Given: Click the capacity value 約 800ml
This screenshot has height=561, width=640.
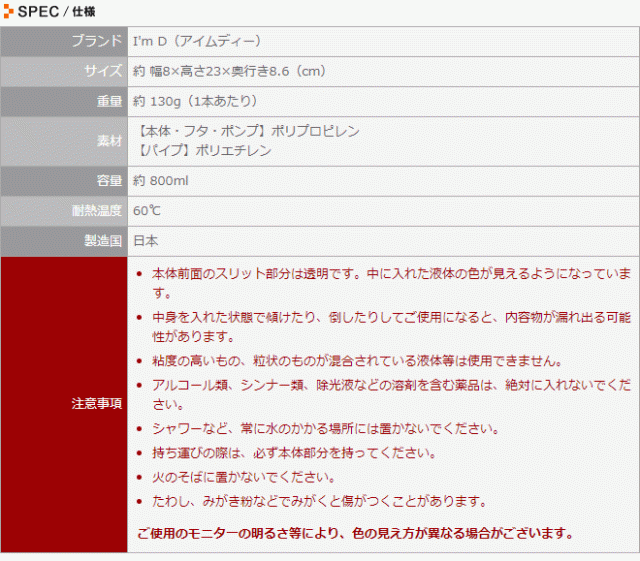Looking at the screenshot, I should click(x=161, y=181).
